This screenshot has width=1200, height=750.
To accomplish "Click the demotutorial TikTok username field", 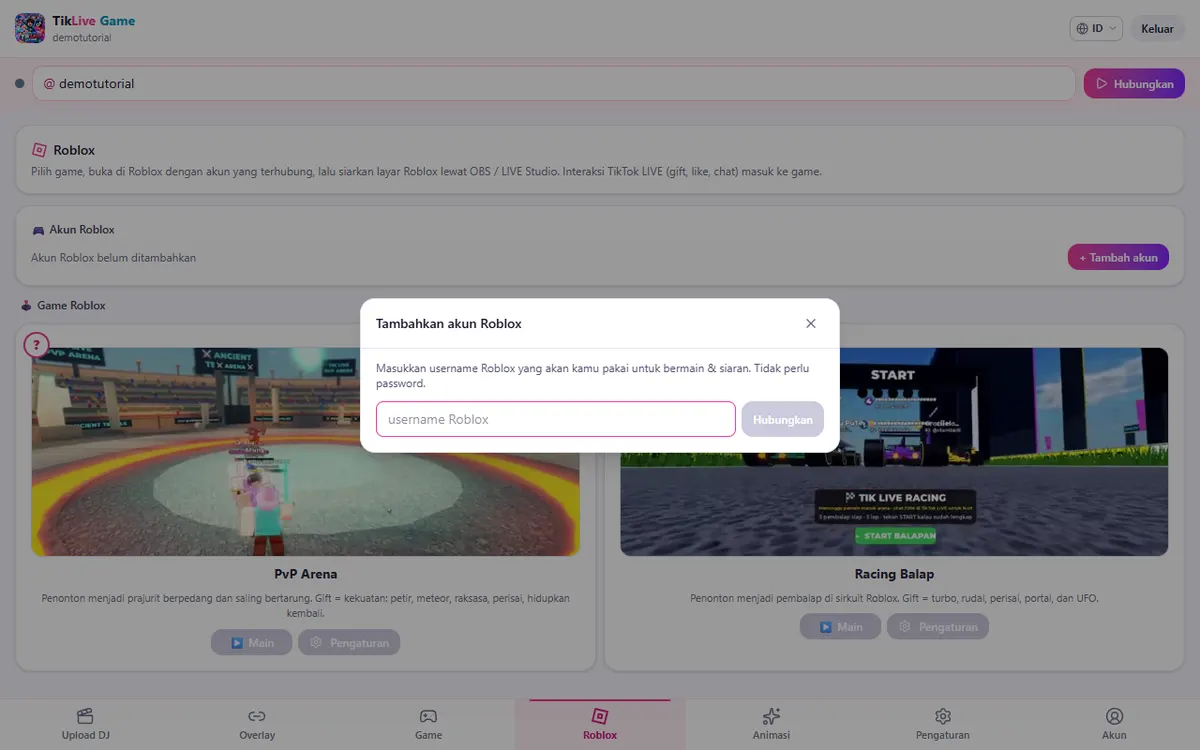I will click(554, 84).
